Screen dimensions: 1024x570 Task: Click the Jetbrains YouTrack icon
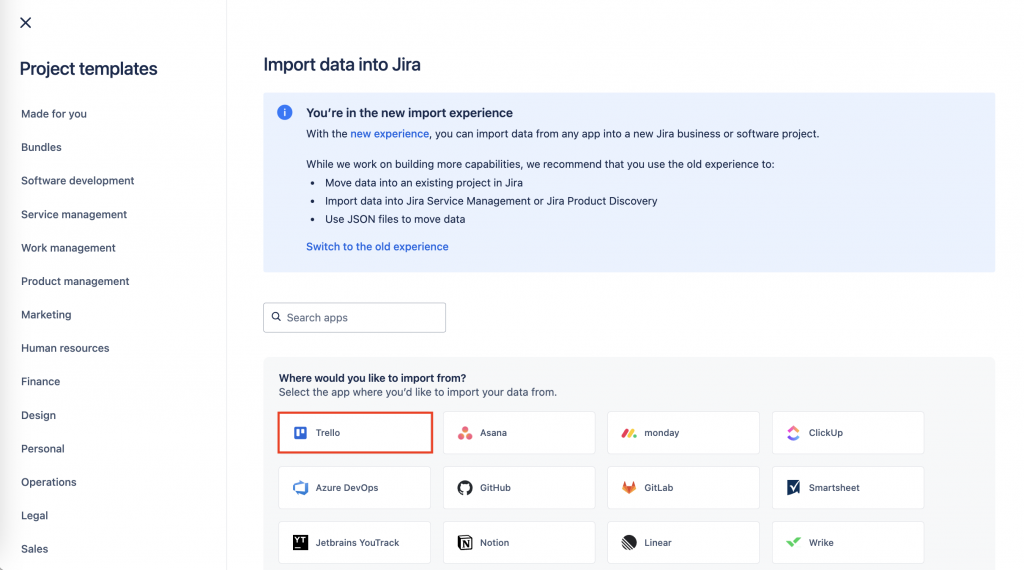300,543
